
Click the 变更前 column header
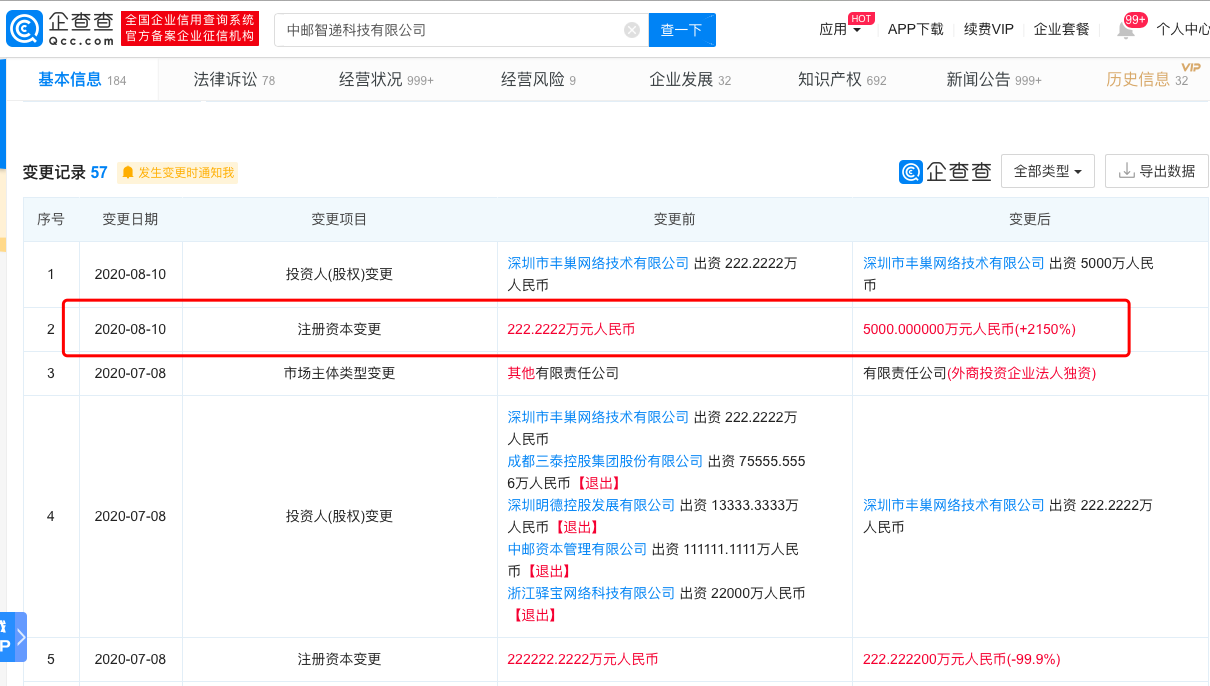[x=674, y=219]
